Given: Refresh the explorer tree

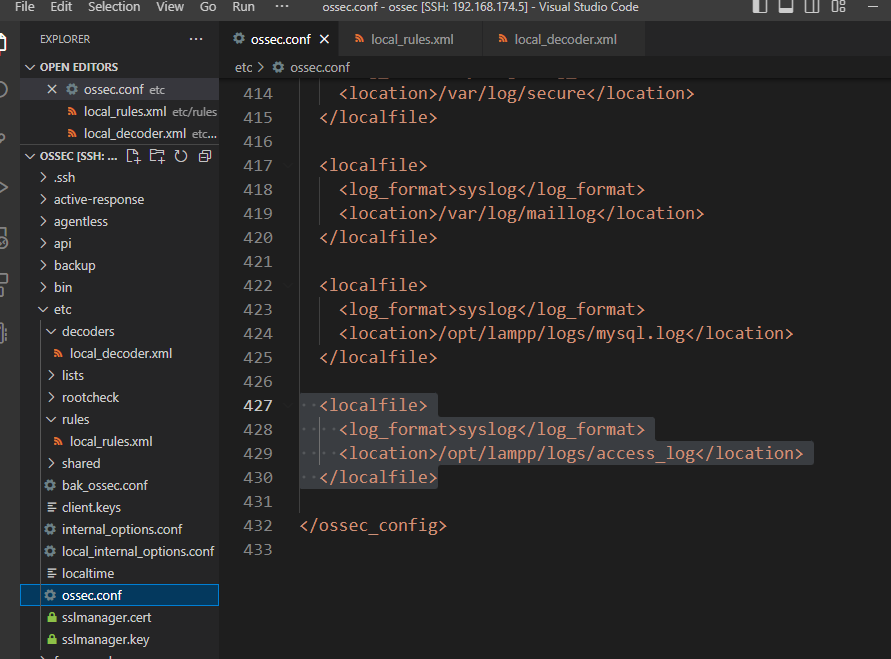Looking at the screenshot, I should (181, 156).
